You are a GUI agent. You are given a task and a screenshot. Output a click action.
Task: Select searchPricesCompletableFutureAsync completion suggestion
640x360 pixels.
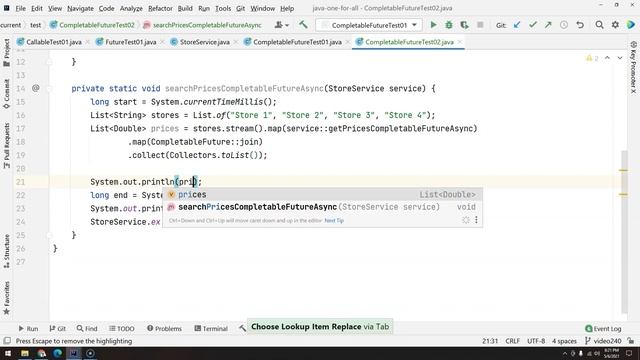[322, 207]
